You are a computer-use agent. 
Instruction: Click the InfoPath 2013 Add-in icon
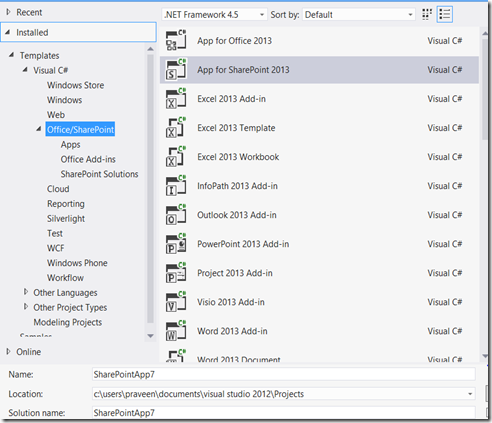click(176, 185)
